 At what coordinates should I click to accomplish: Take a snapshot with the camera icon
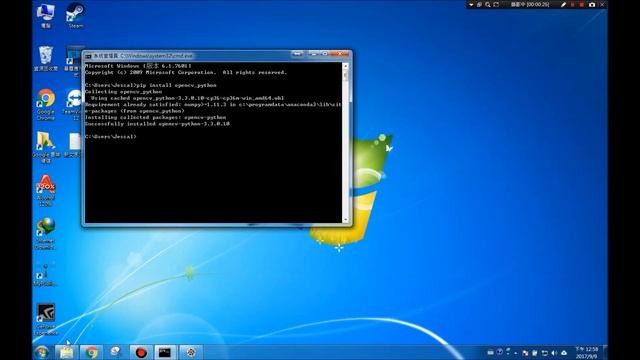pyautogui.click(x=592, y=4)
